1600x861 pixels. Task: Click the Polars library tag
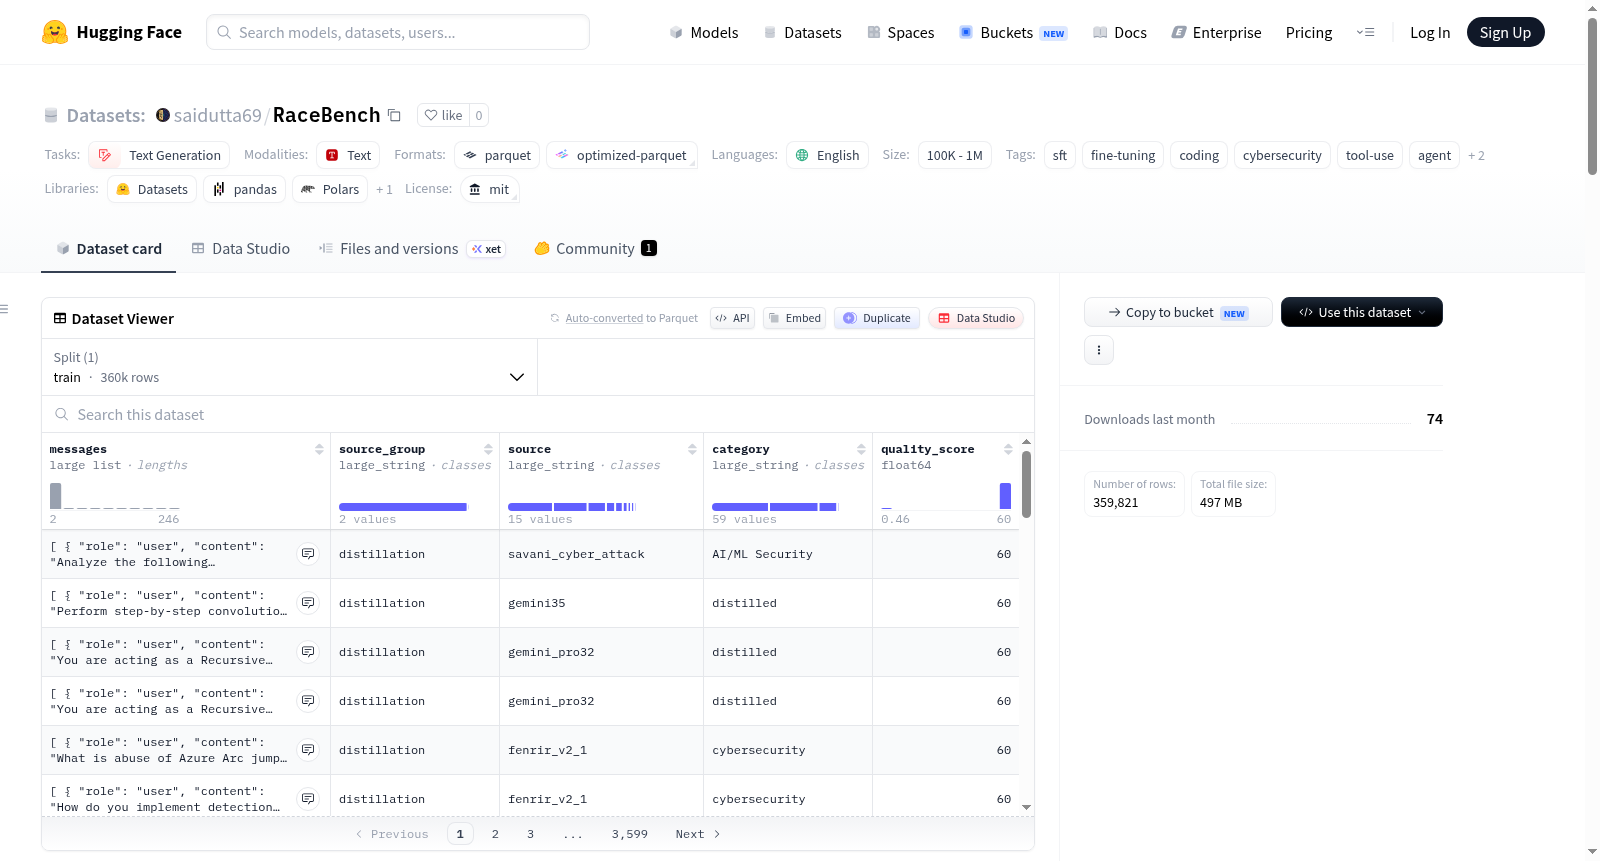(330, 189)
